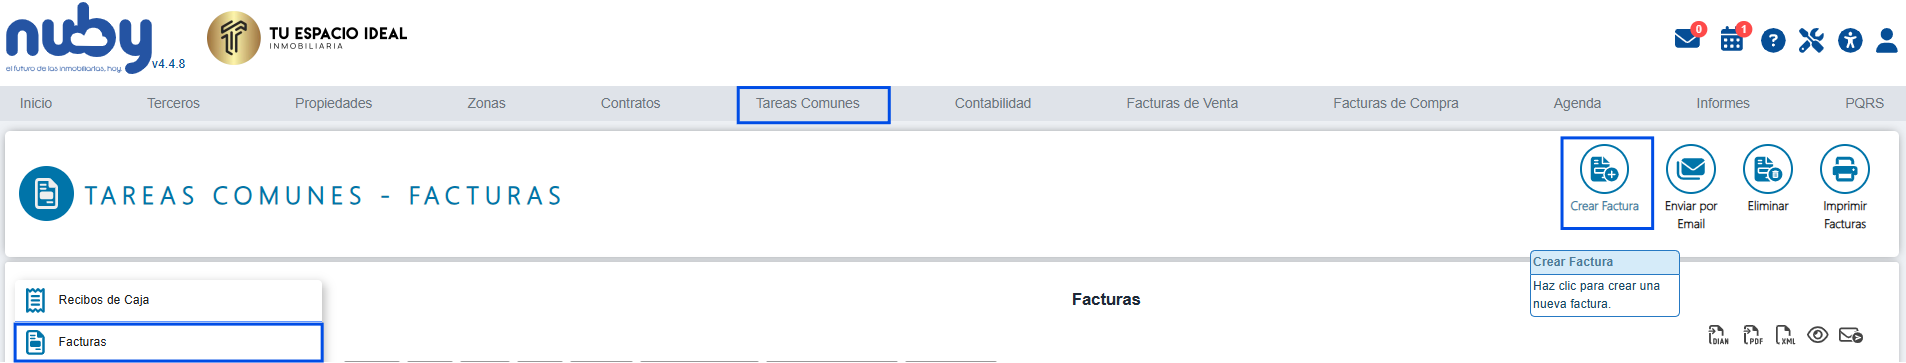Open the mail inbox envelope icon

1687,40
